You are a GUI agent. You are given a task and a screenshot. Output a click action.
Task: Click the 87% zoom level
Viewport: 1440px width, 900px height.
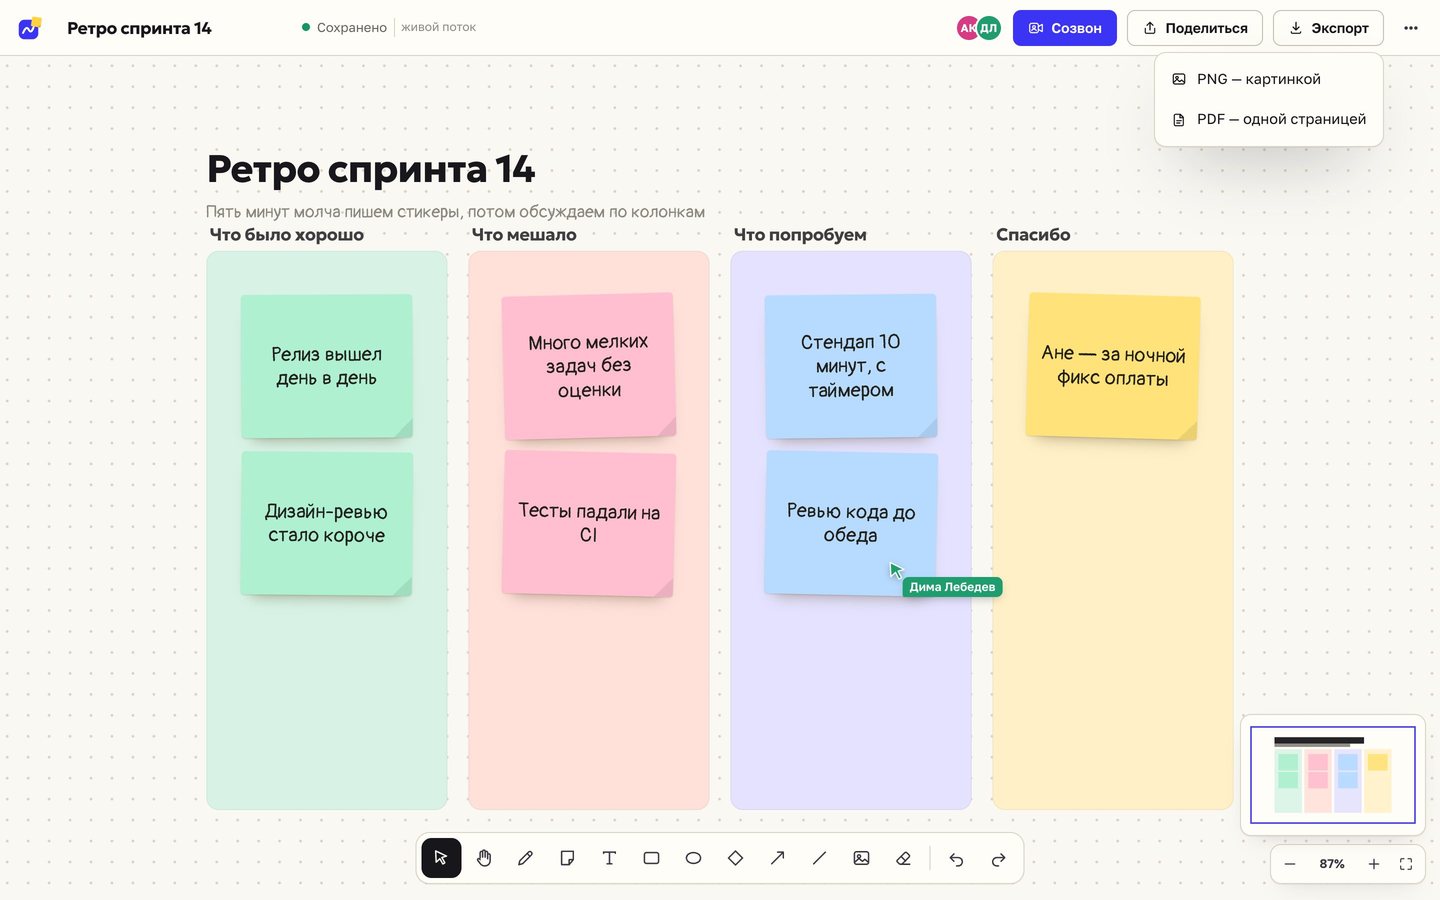click(1332, 864)
